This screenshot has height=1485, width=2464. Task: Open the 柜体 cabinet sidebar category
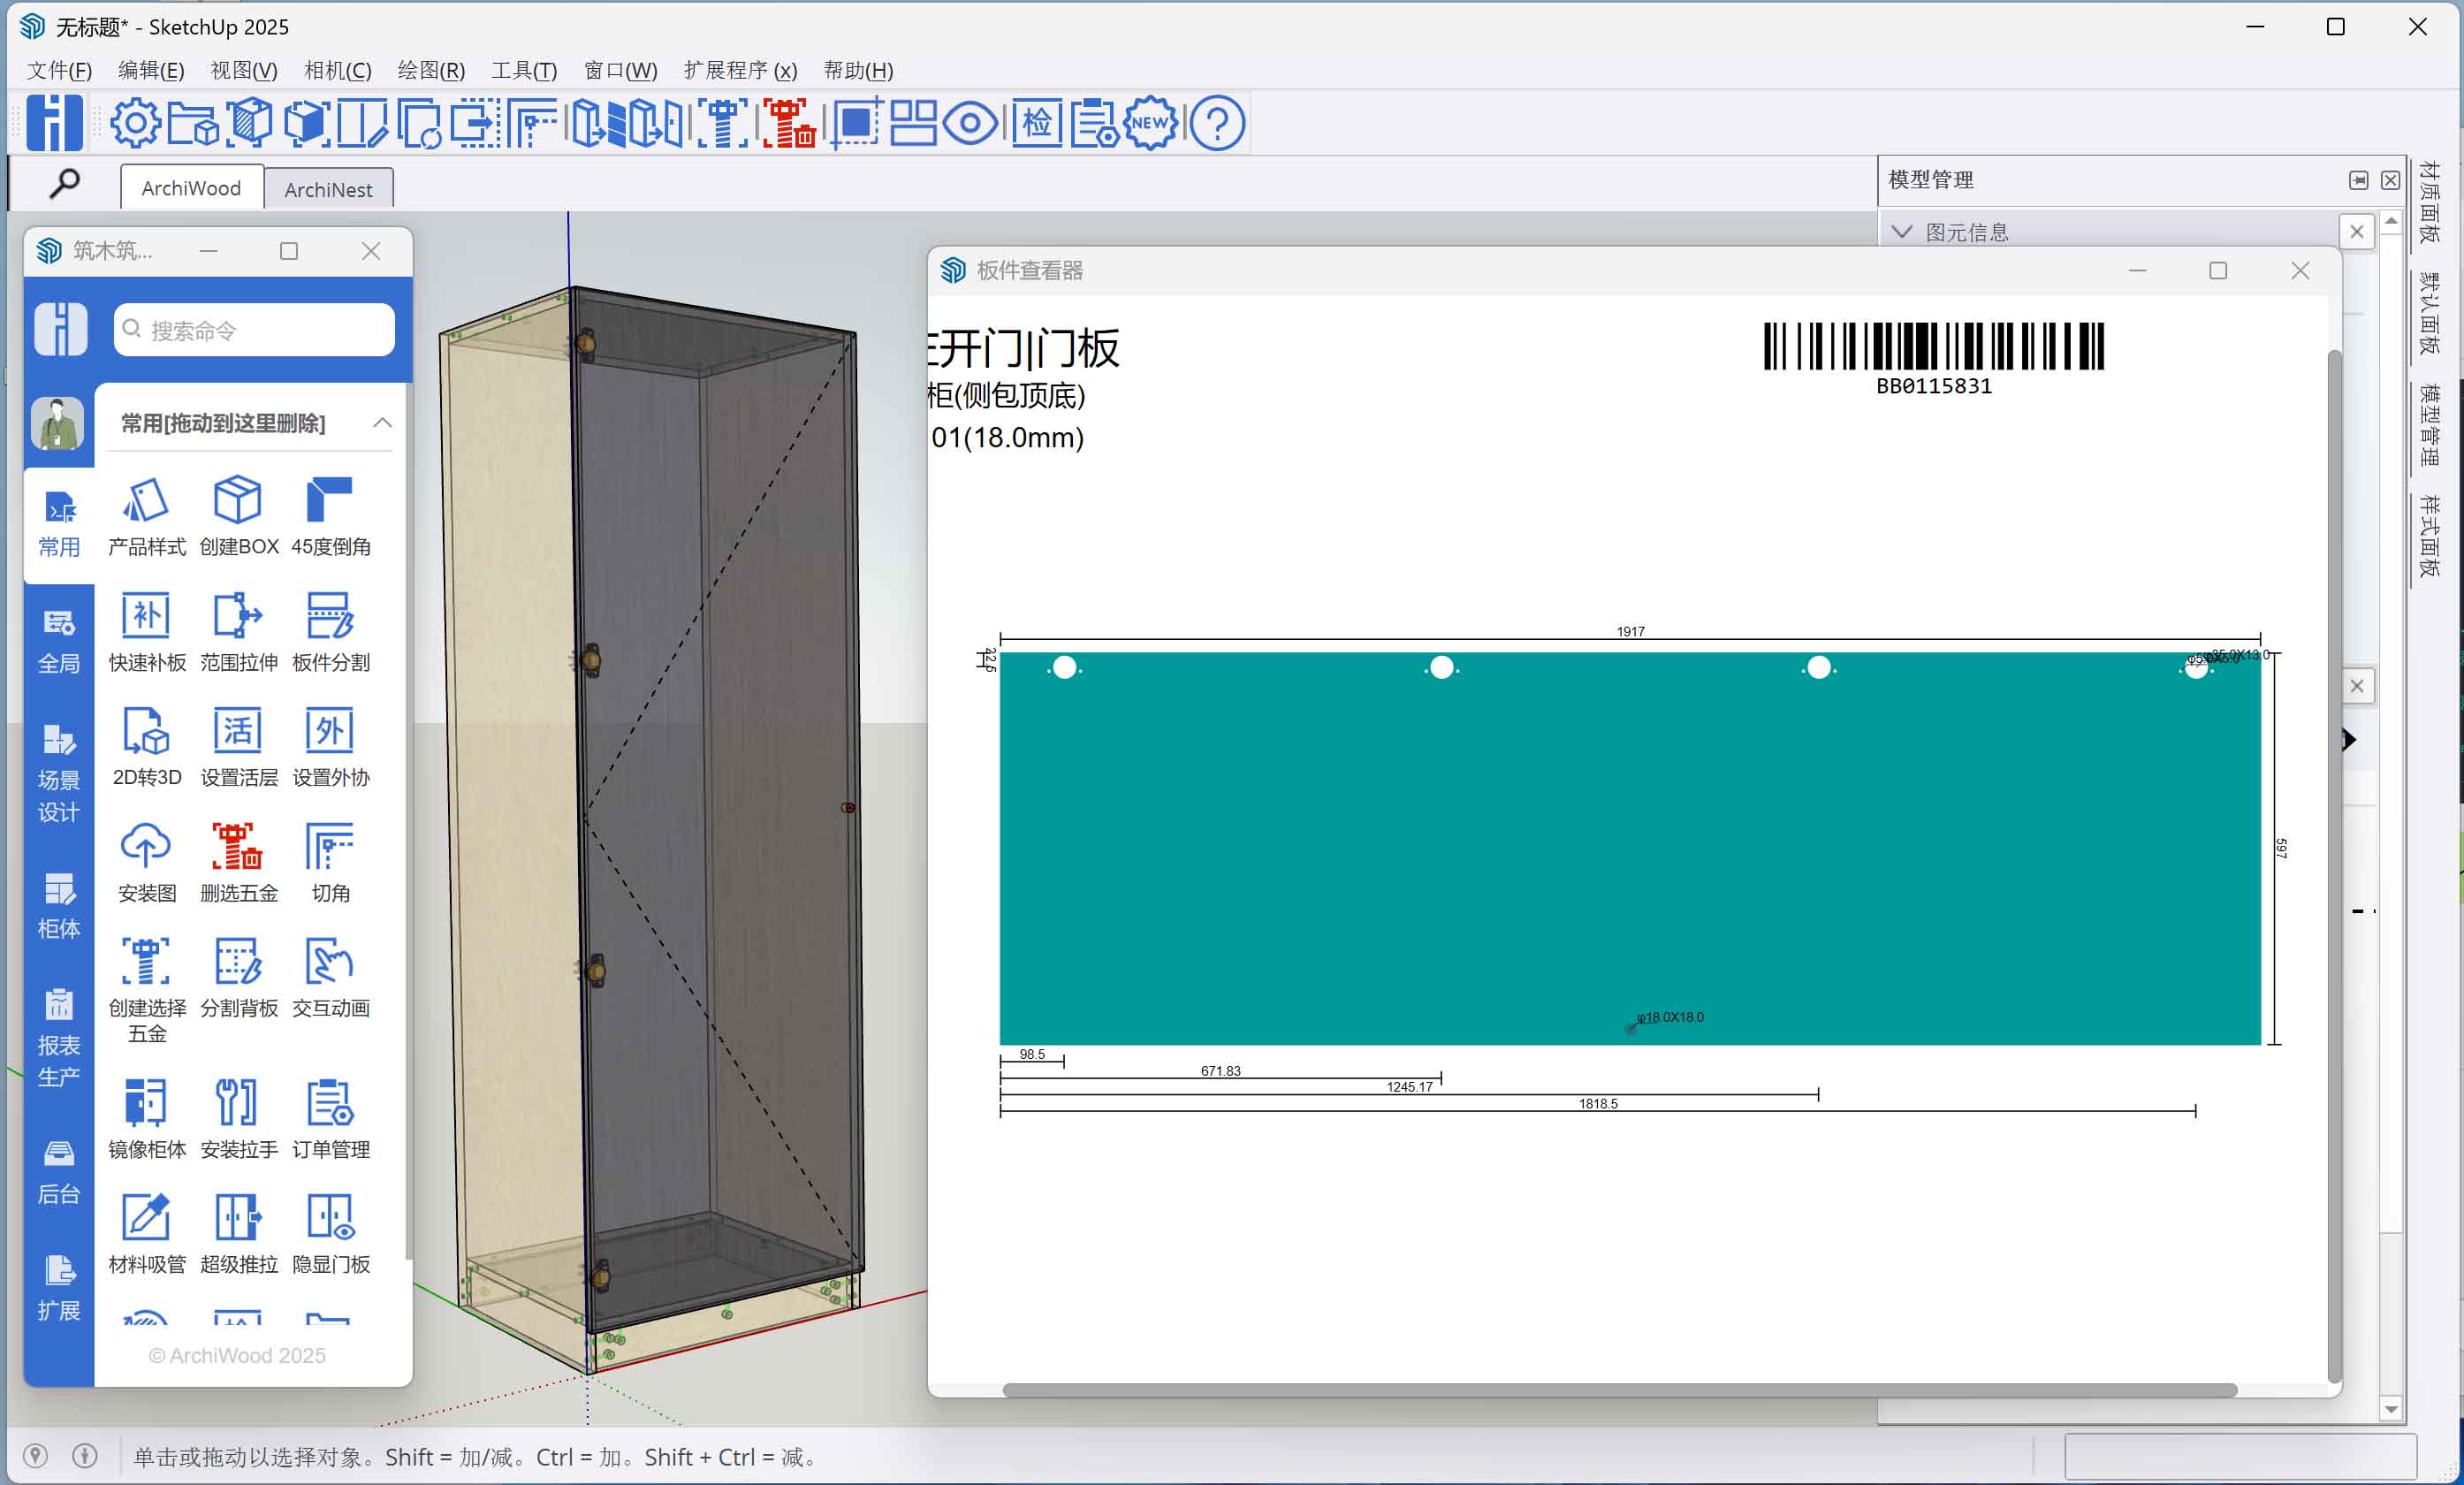58,906
